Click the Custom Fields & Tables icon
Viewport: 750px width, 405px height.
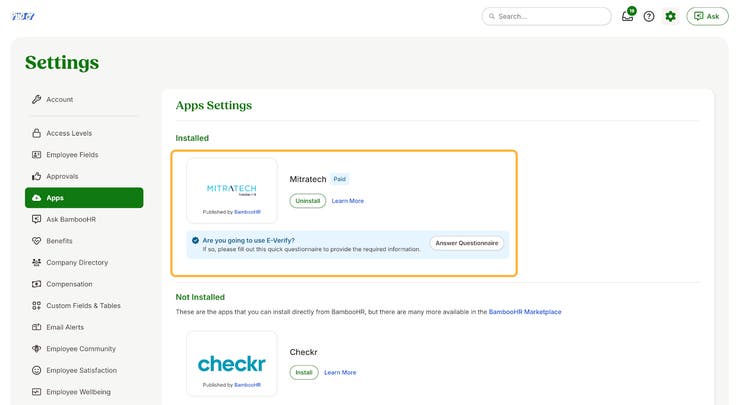(36, 305)
